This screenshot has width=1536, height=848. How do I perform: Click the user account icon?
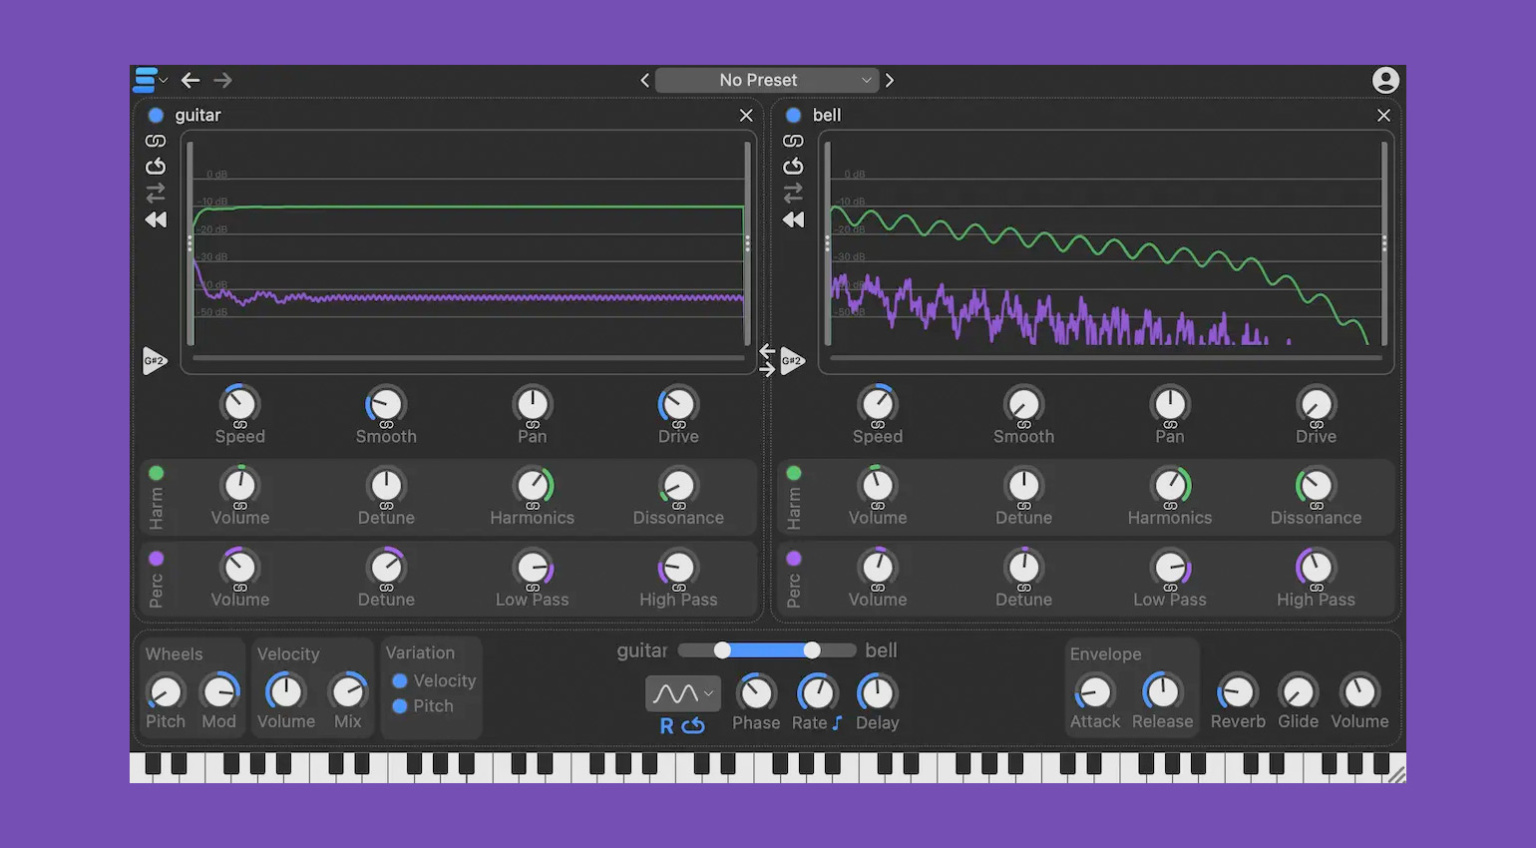tap(1385, 80)
